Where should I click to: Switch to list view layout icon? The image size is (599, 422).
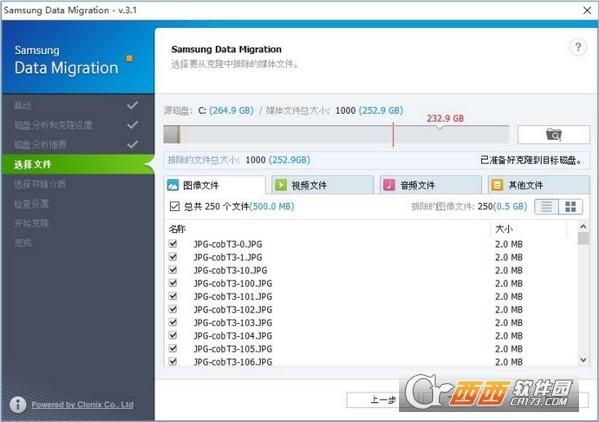coord(546,207)
